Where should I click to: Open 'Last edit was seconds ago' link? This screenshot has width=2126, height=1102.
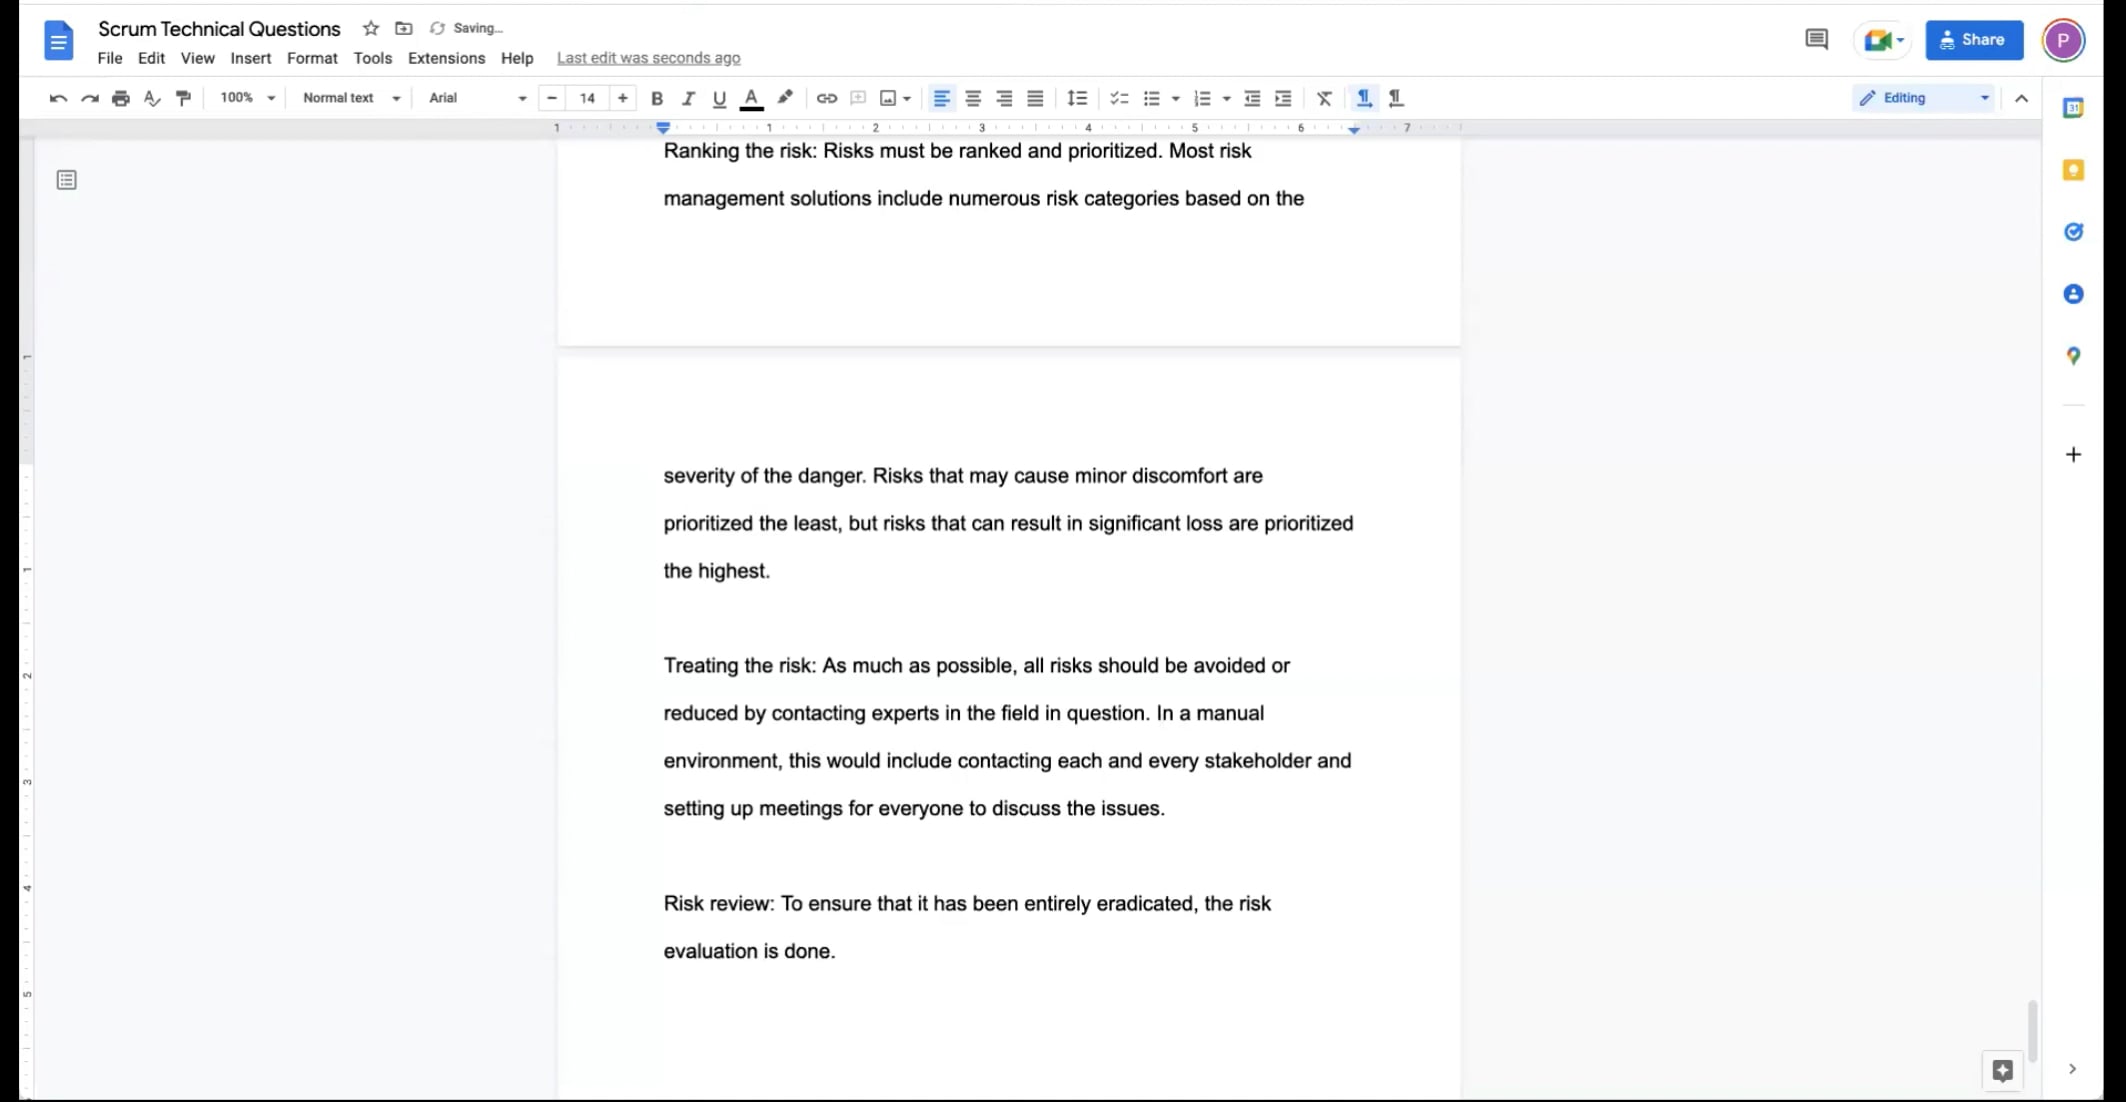[648, 58]
